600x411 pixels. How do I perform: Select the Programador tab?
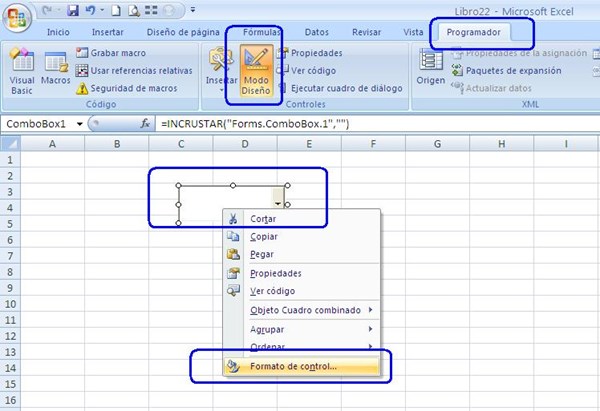(473, 32)
